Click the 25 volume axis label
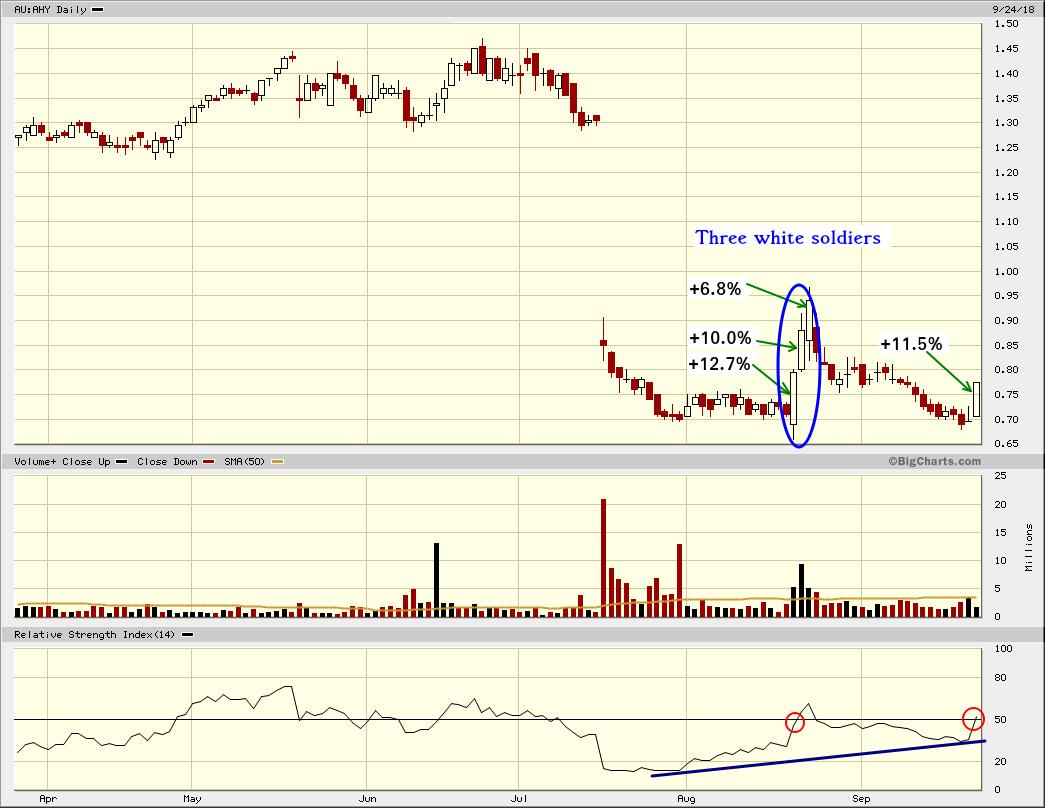Viewport: 1045px width, 808px height. pyautogui.click(x=1000, y=476)
